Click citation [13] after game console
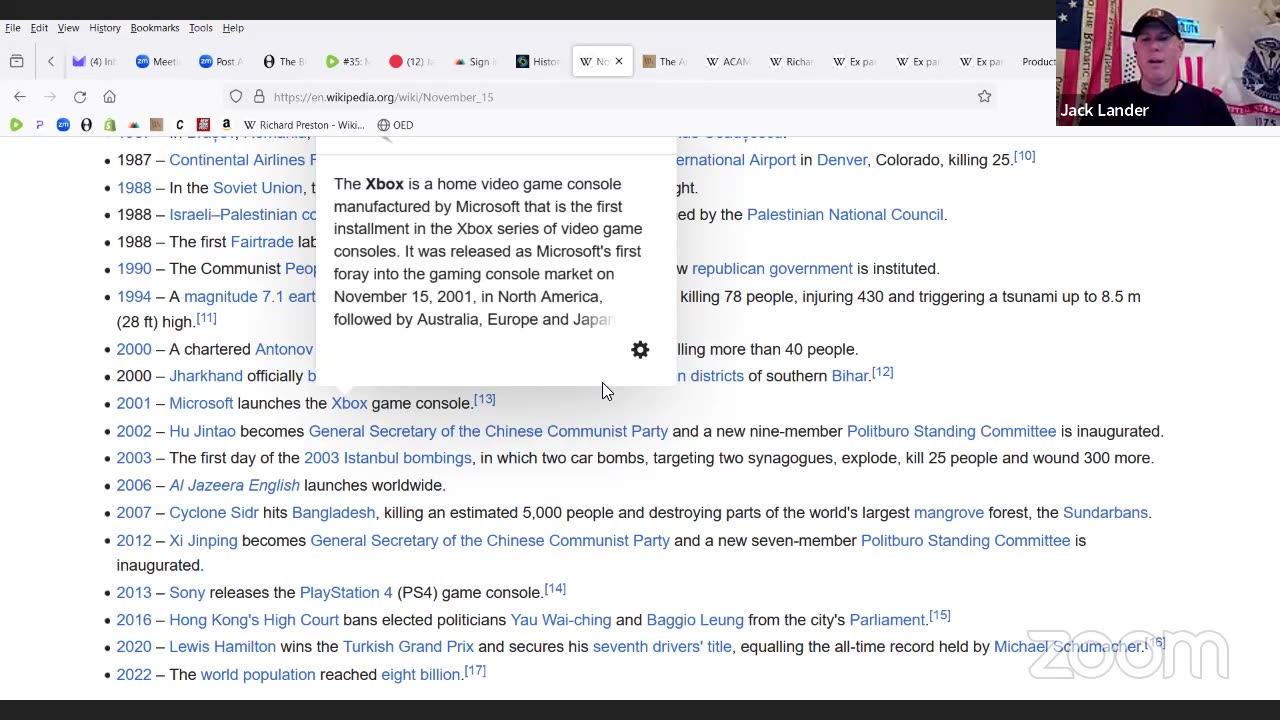The width and height of the screenshot is (1280, 720). (484, 399)
